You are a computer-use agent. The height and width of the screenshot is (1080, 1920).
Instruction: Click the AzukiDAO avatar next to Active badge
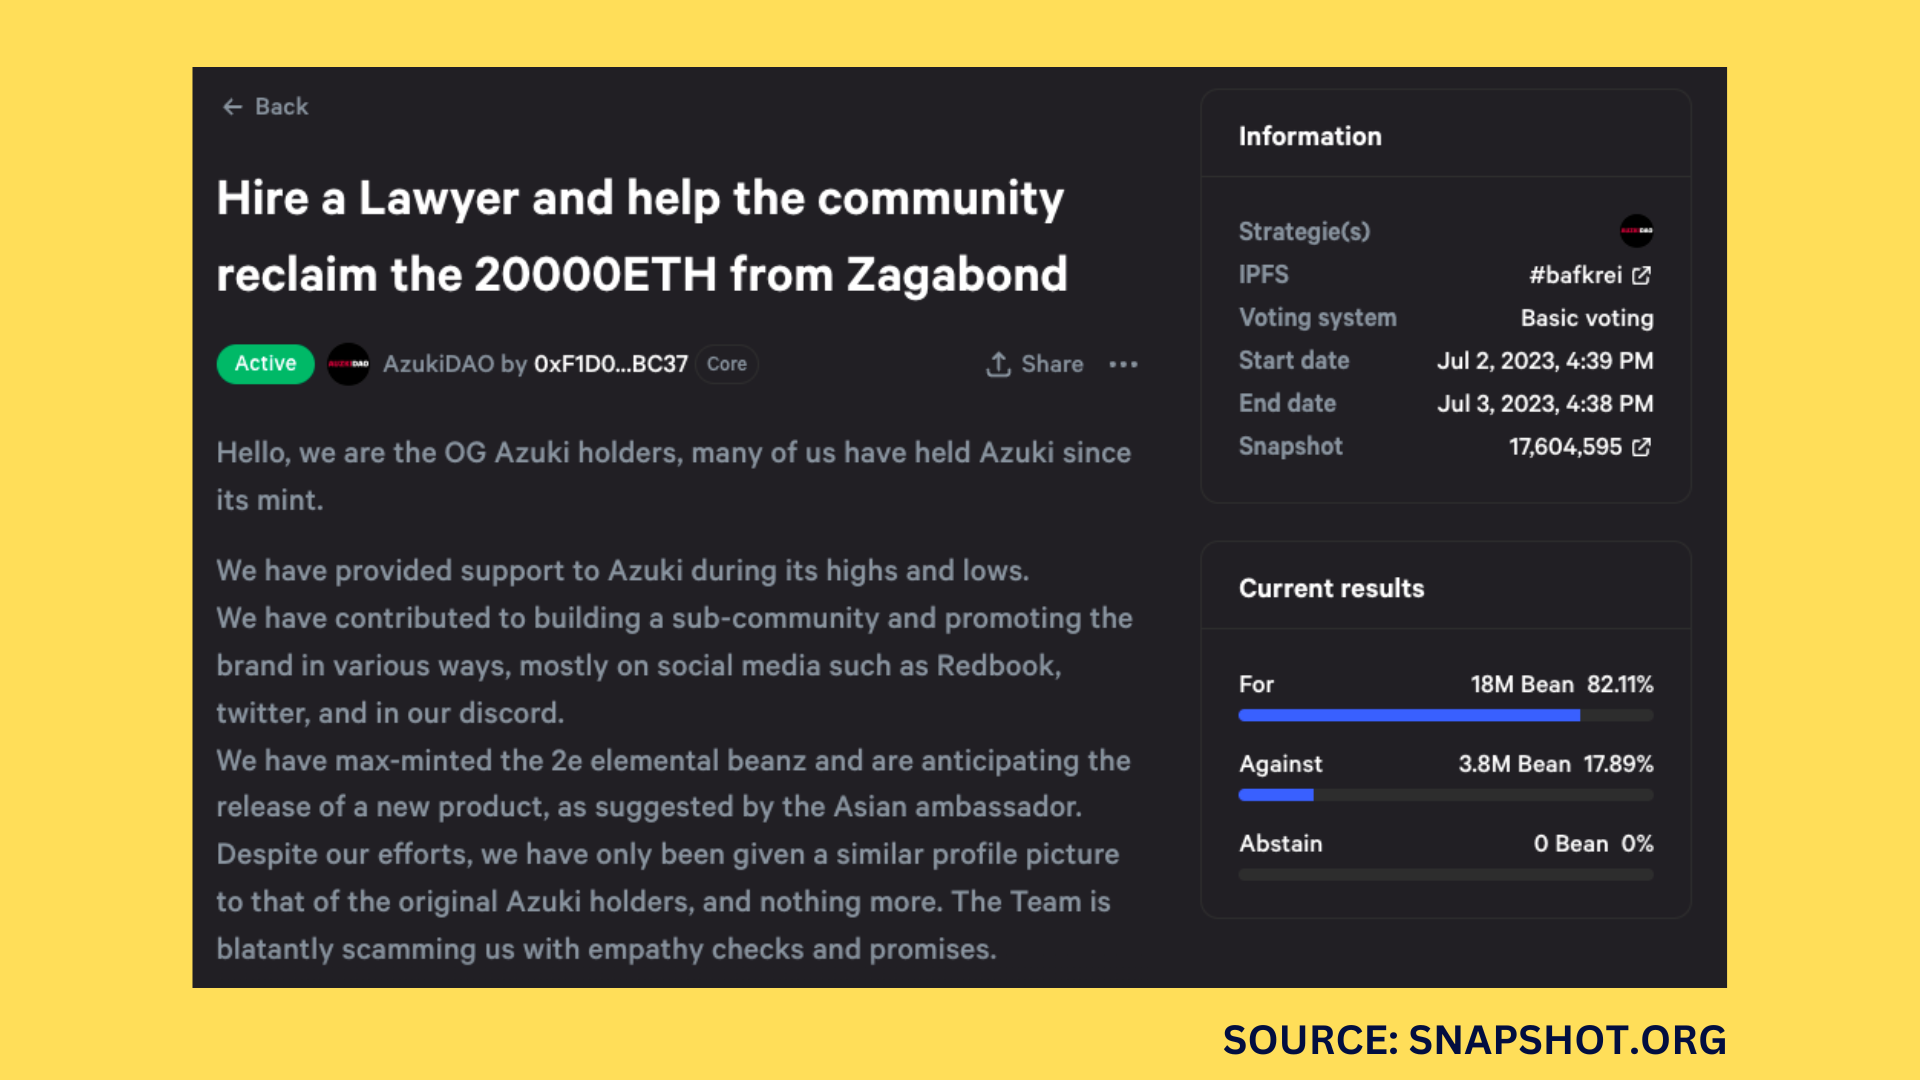point(348,364)
